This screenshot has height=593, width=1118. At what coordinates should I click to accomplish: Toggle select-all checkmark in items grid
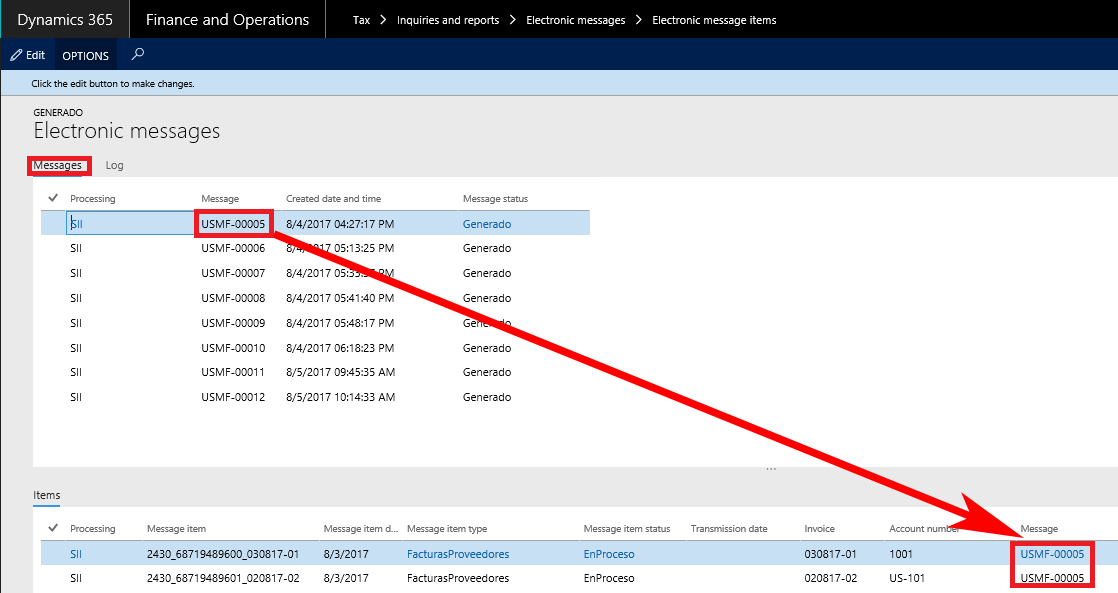click(x=53, y=527)
